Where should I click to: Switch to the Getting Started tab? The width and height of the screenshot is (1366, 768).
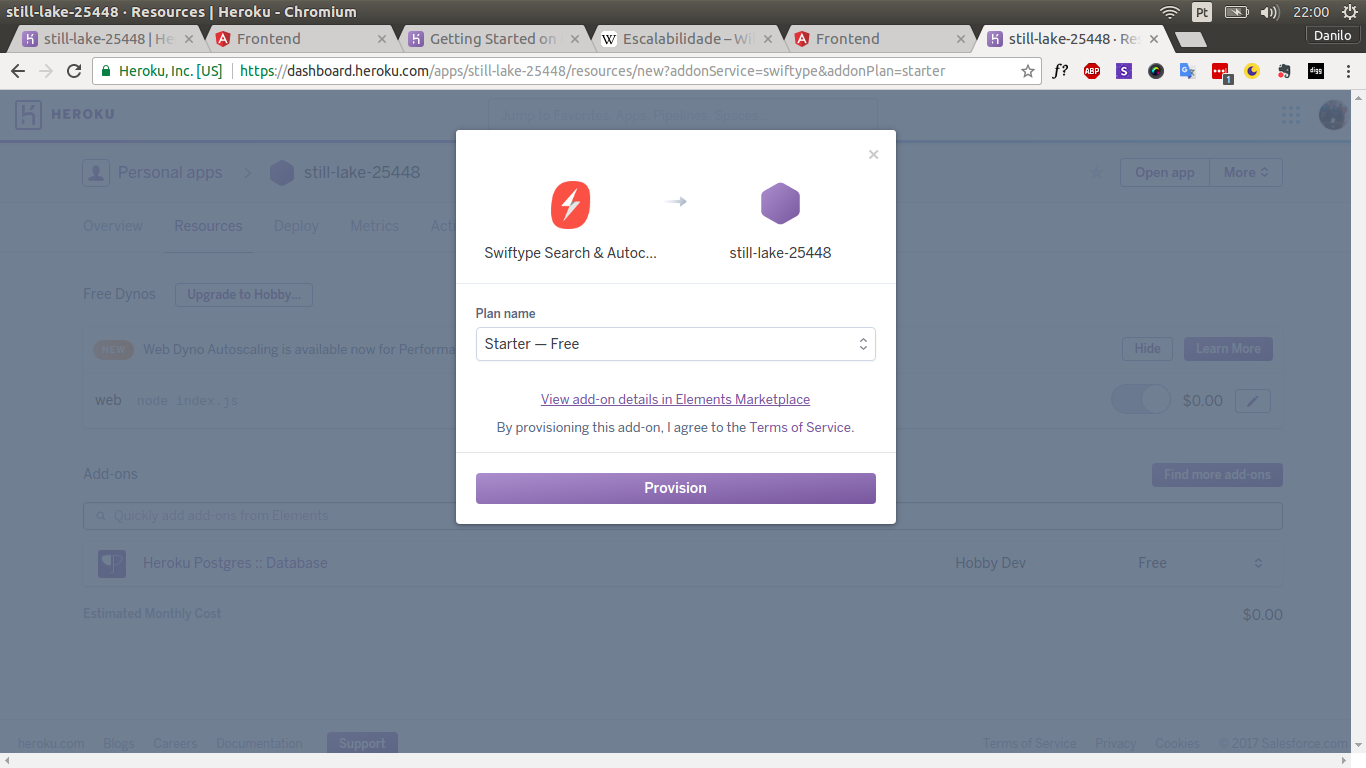[493, 39]
